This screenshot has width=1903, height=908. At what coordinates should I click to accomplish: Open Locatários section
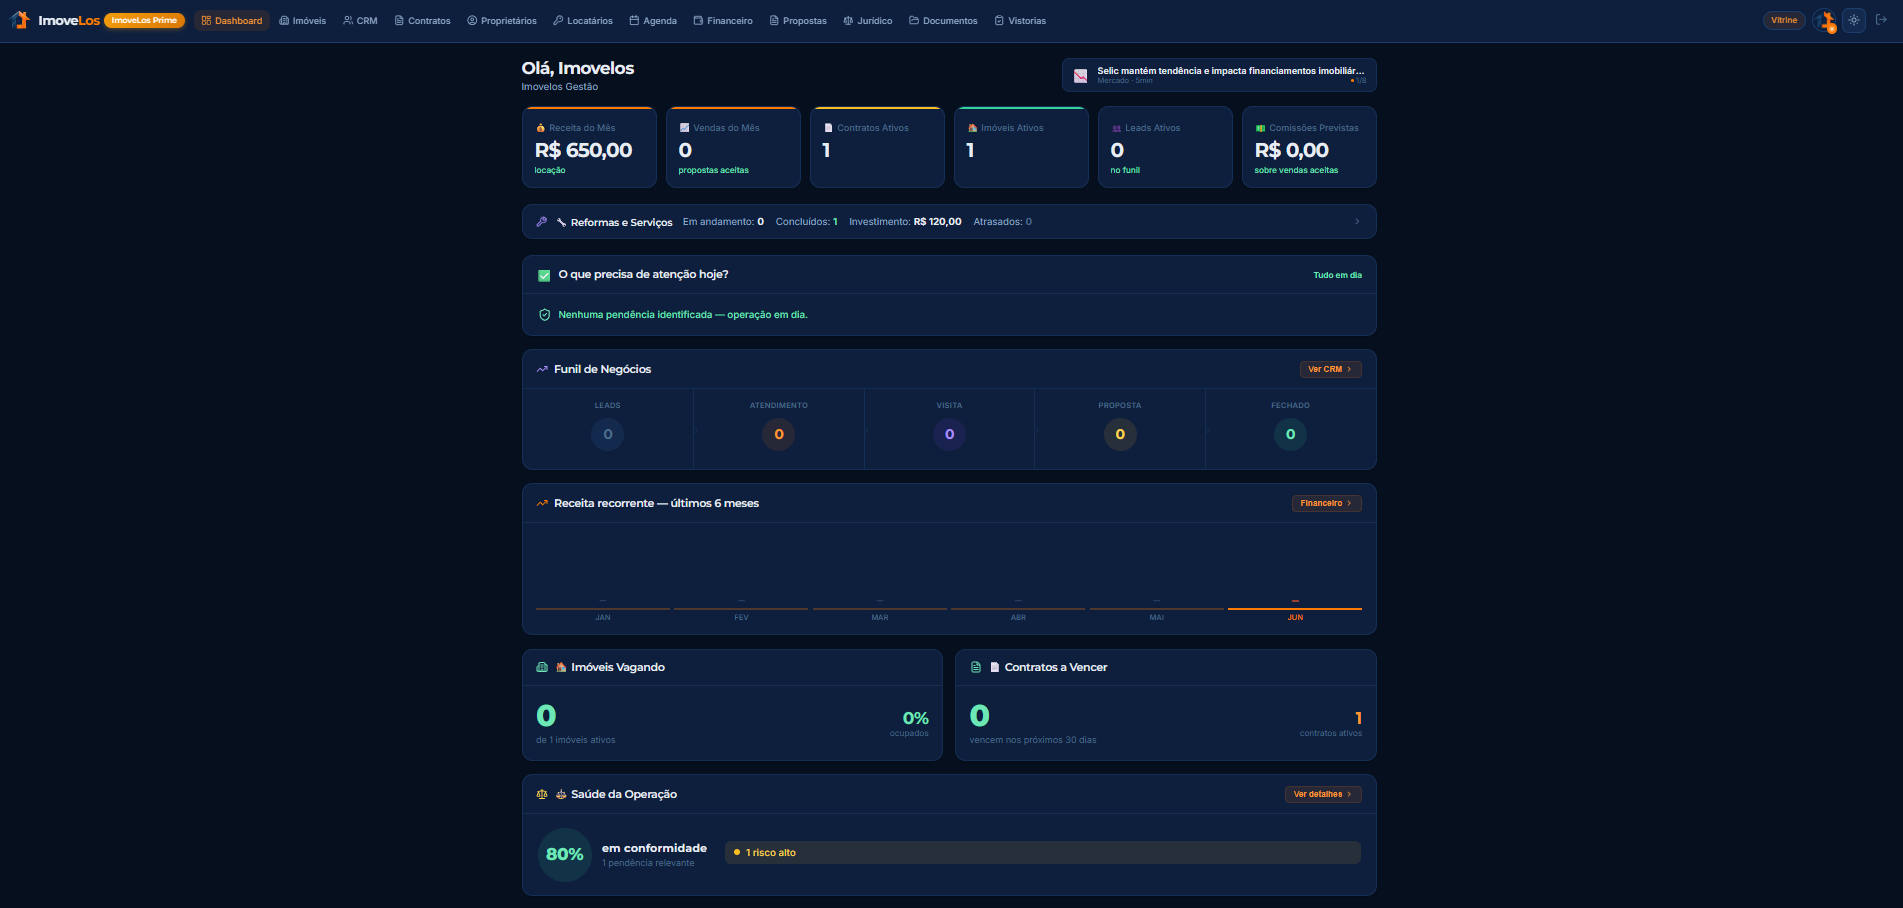583,20
